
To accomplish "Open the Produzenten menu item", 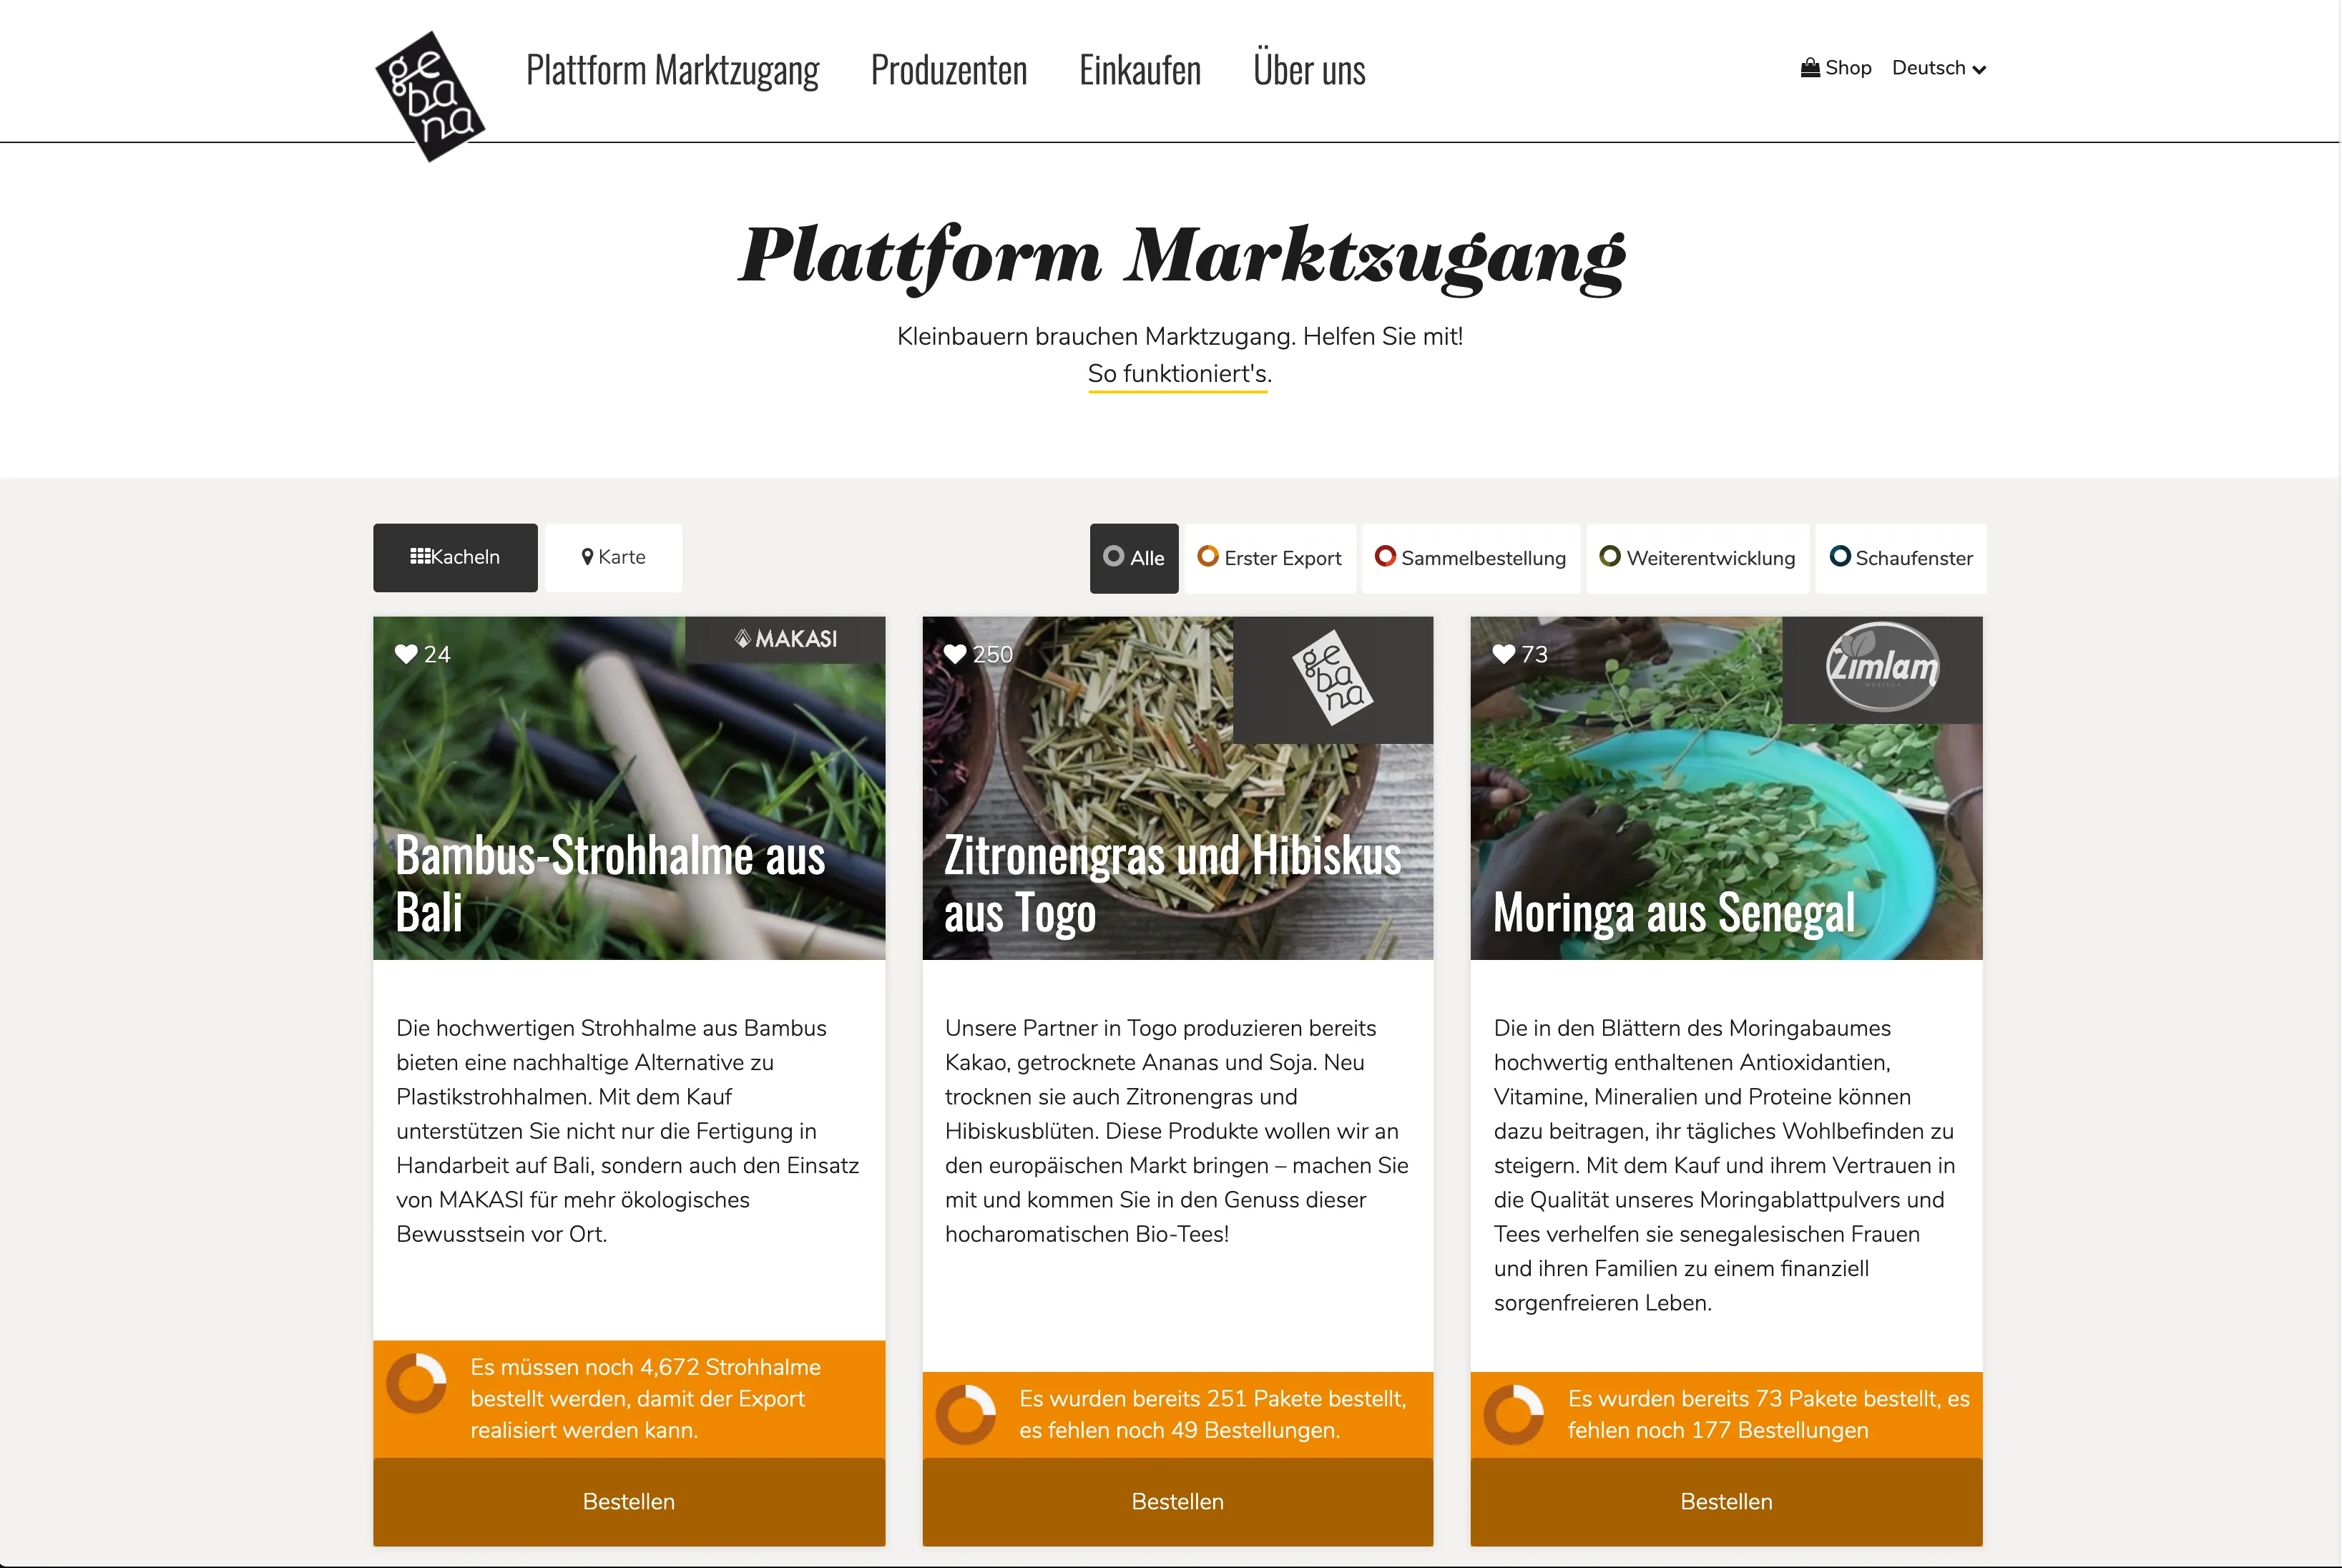I will tap(949, 70).
